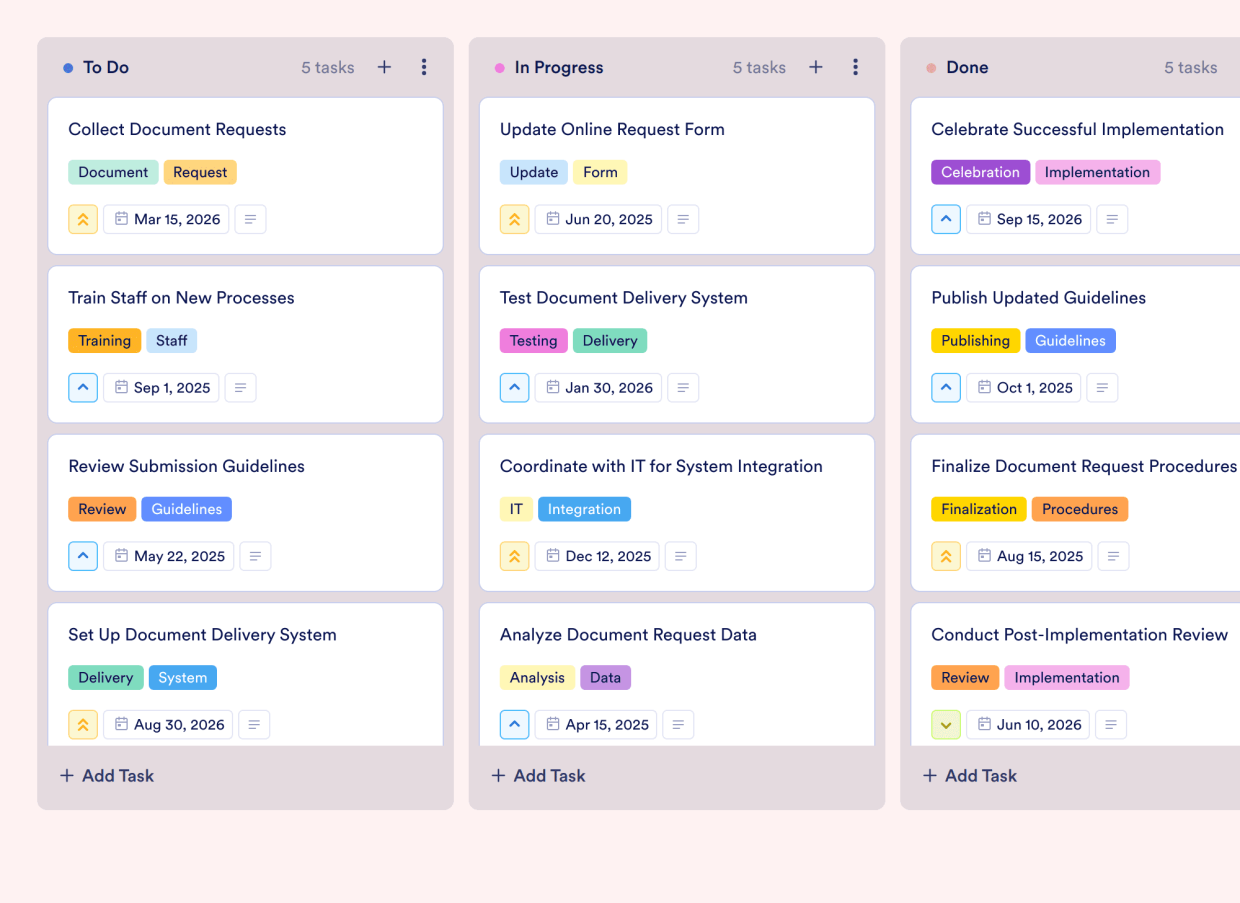Click Add Task in the To Do column
Image resolution: width=1240 pixels, height=903 pixels.
[x=106, y=775]
